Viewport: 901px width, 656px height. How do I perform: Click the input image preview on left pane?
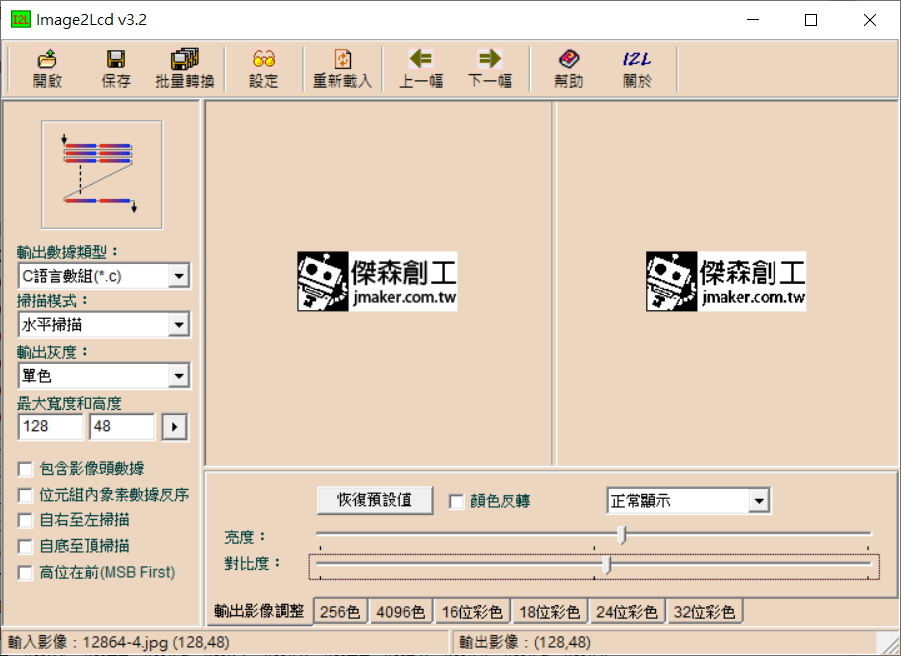coord(377,281)
